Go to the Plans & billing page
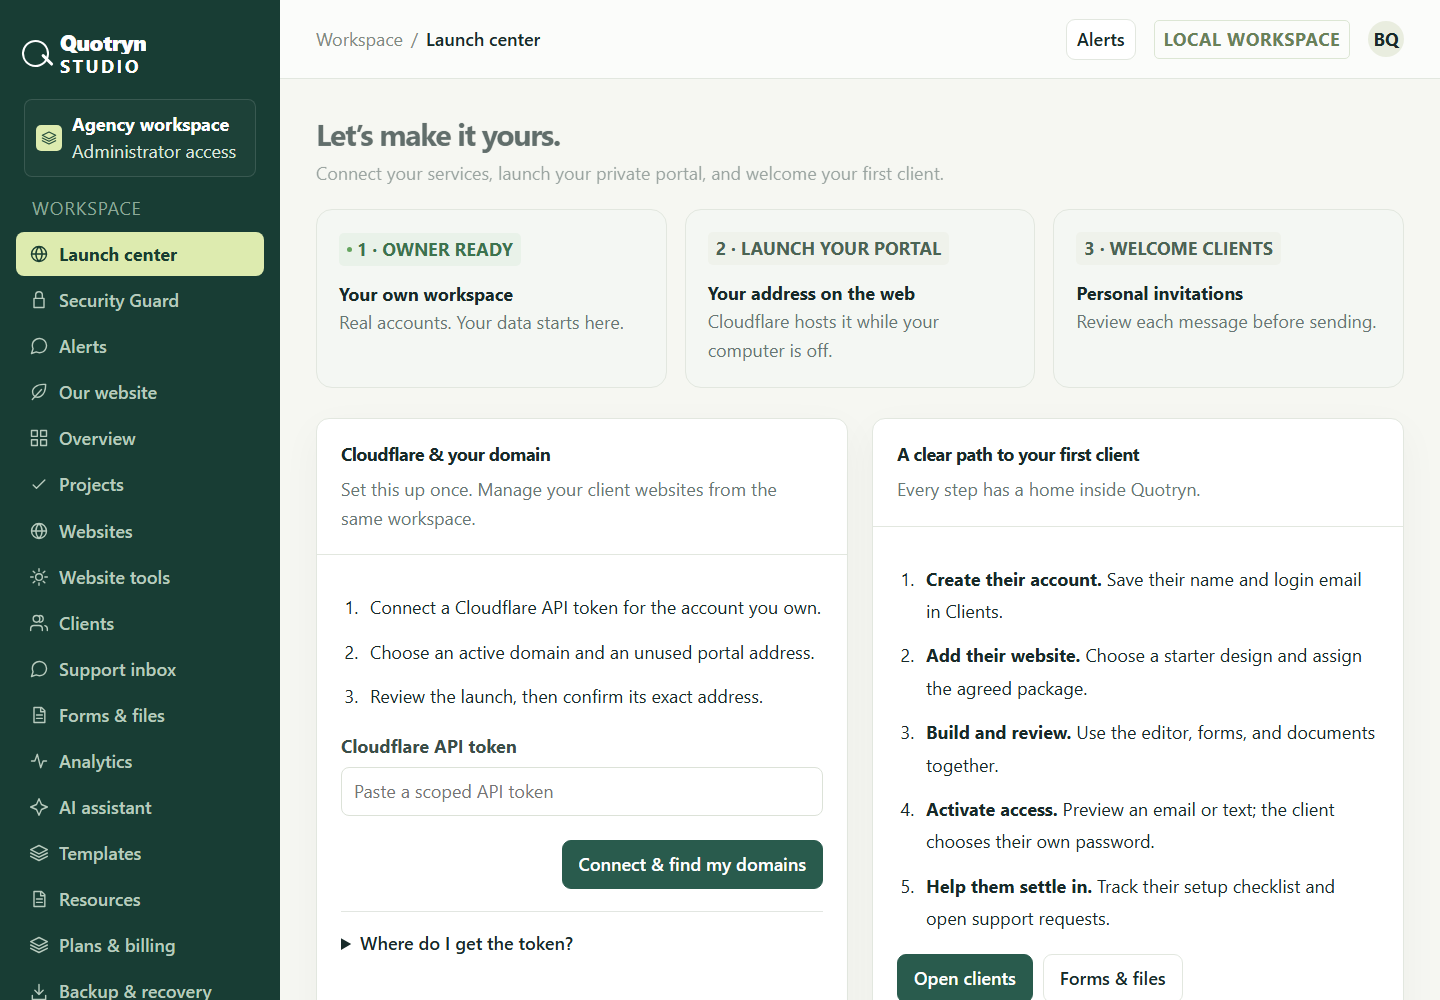Screen dimensions: 1440x1000 click(140, 945)
